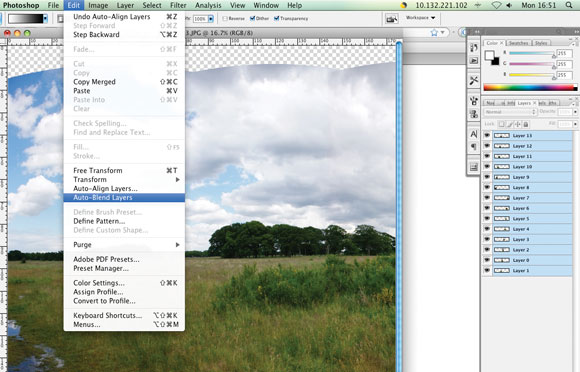Image resolution: width=580 pixels, height=372 pixels.
Task: Open the opacity 100% dropdown in options bar
Action: click(210, 18)
